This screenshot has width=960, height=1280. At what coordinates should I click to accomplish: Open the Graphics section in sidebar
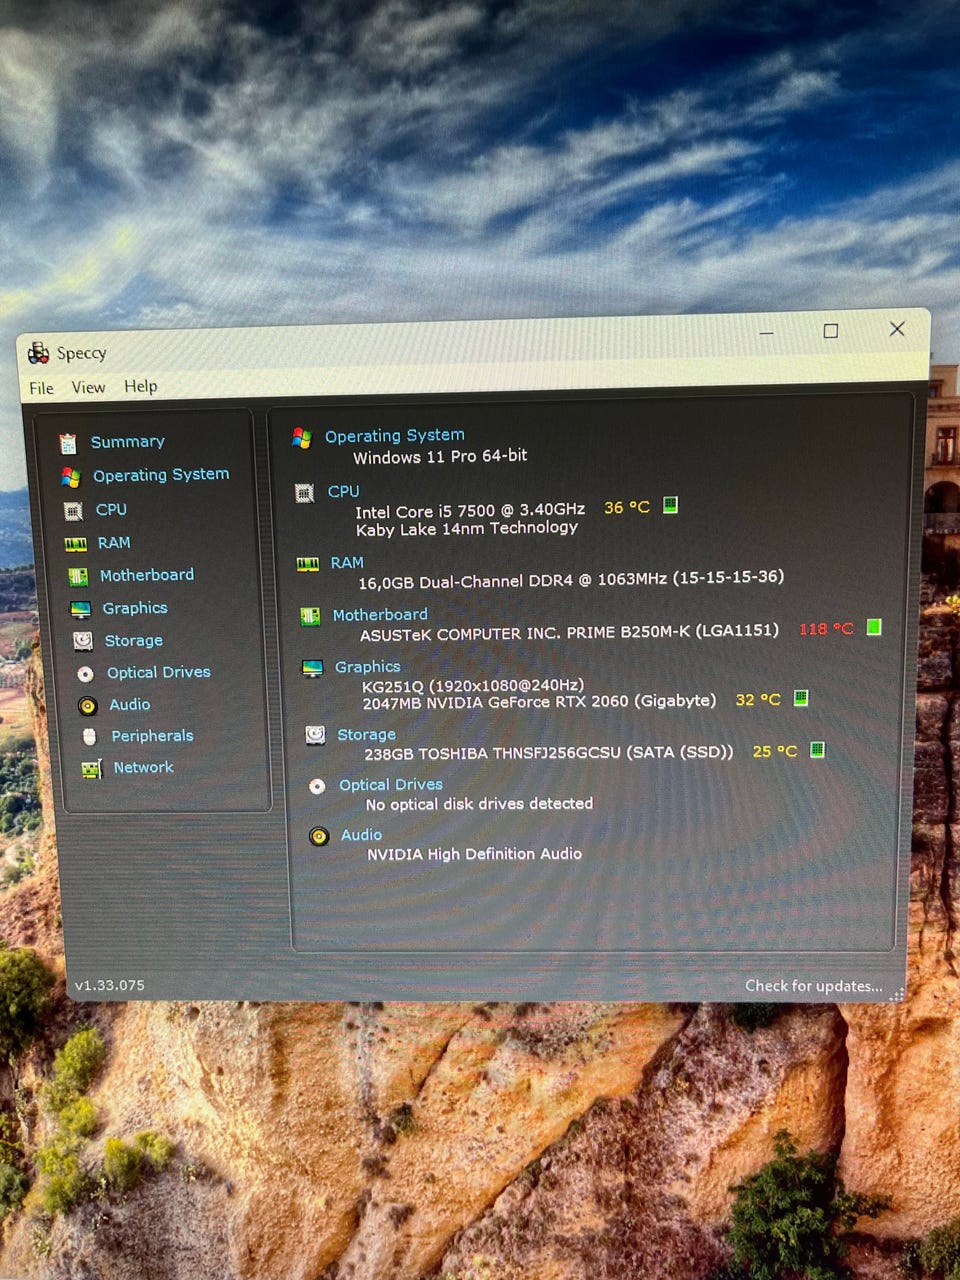click(x=135, y=608)
